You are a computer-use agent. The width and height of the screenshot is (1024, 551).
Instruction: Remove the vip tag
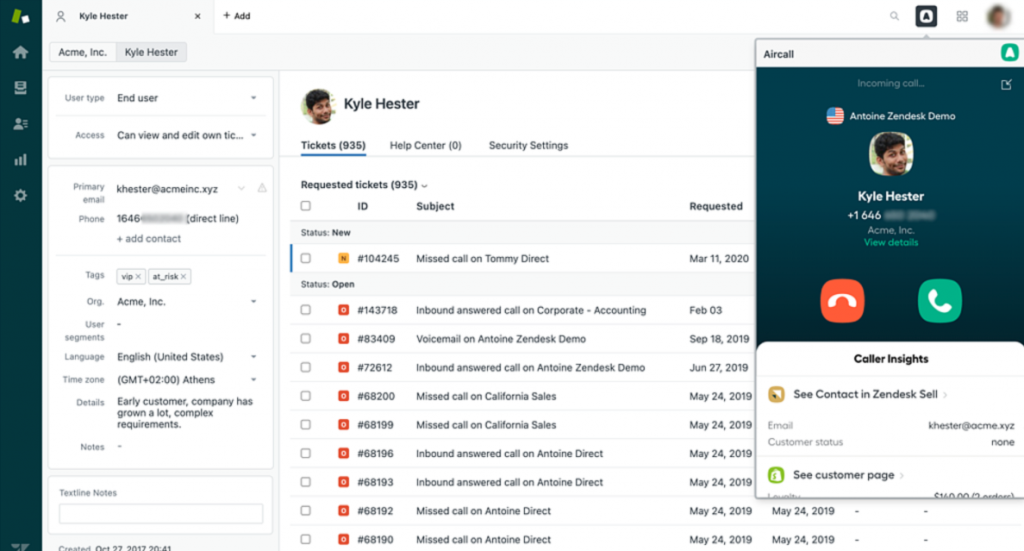(138, 277)
